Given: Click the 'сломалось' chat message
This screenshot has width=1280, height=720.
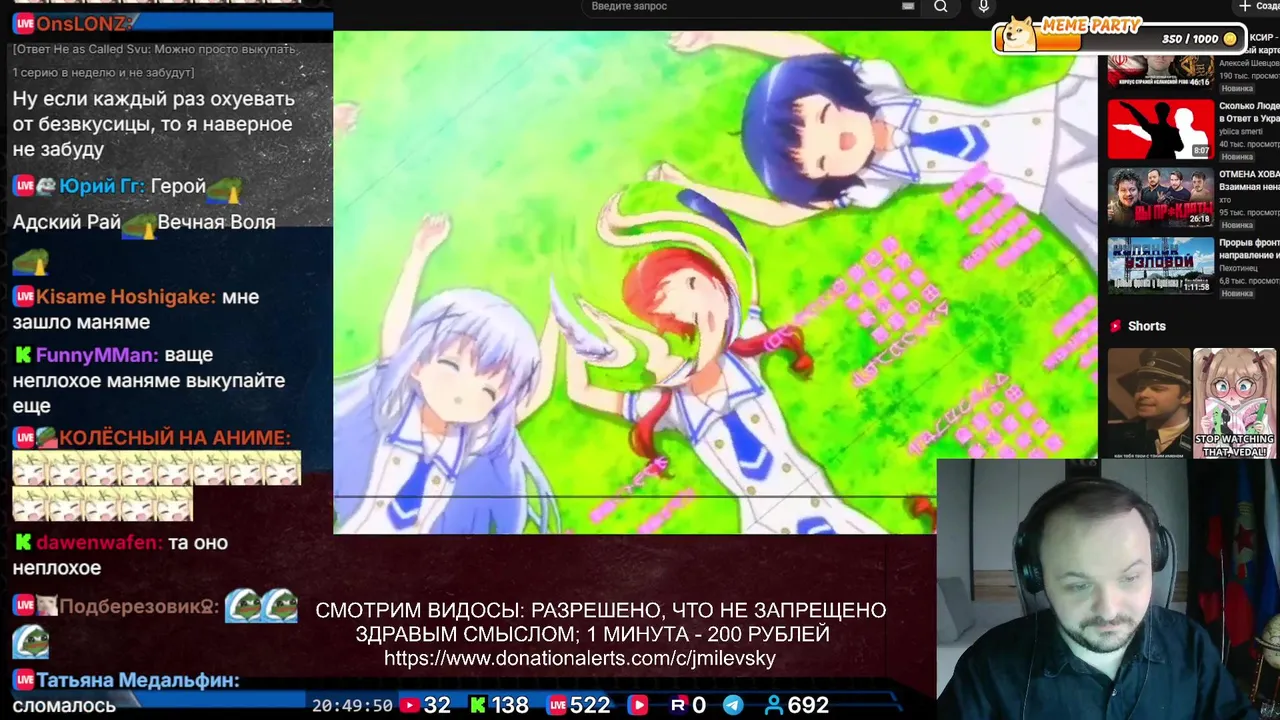Looking at the screenshot, I should pyautogui.click(x=64, y=705).
